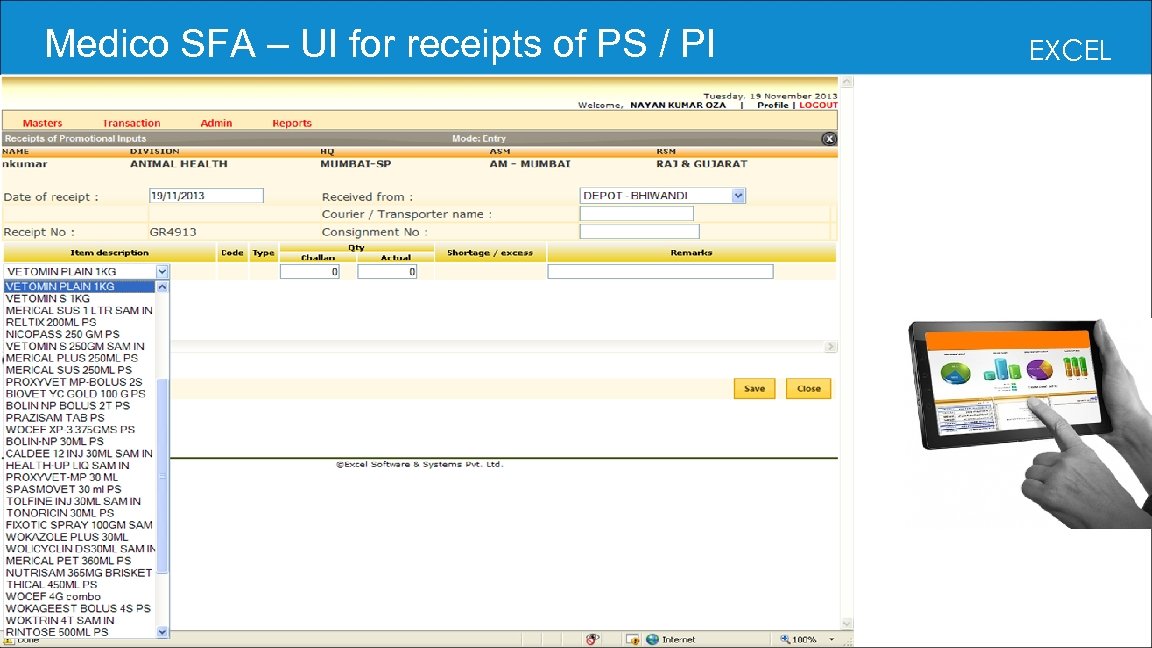Click the item list scrollbar down arrow
Image resolution: width=1152 pixels, height=648 pixels.
pos(162,631)
